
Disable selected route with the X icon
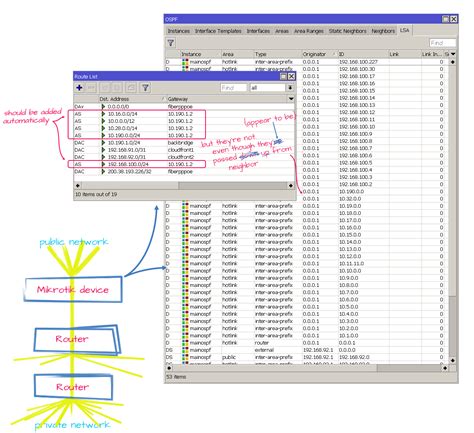(x=117, y=88)
